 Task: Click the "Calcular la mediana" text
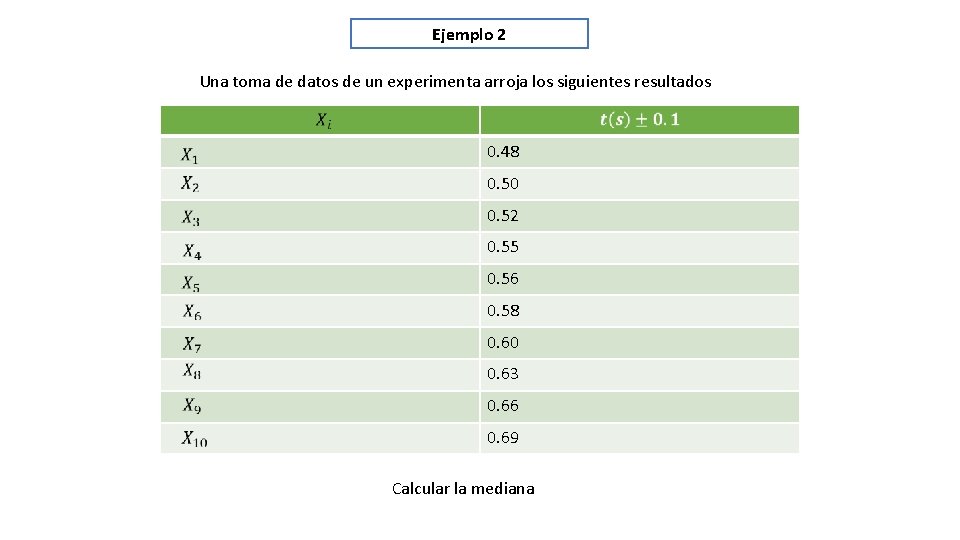463,489
